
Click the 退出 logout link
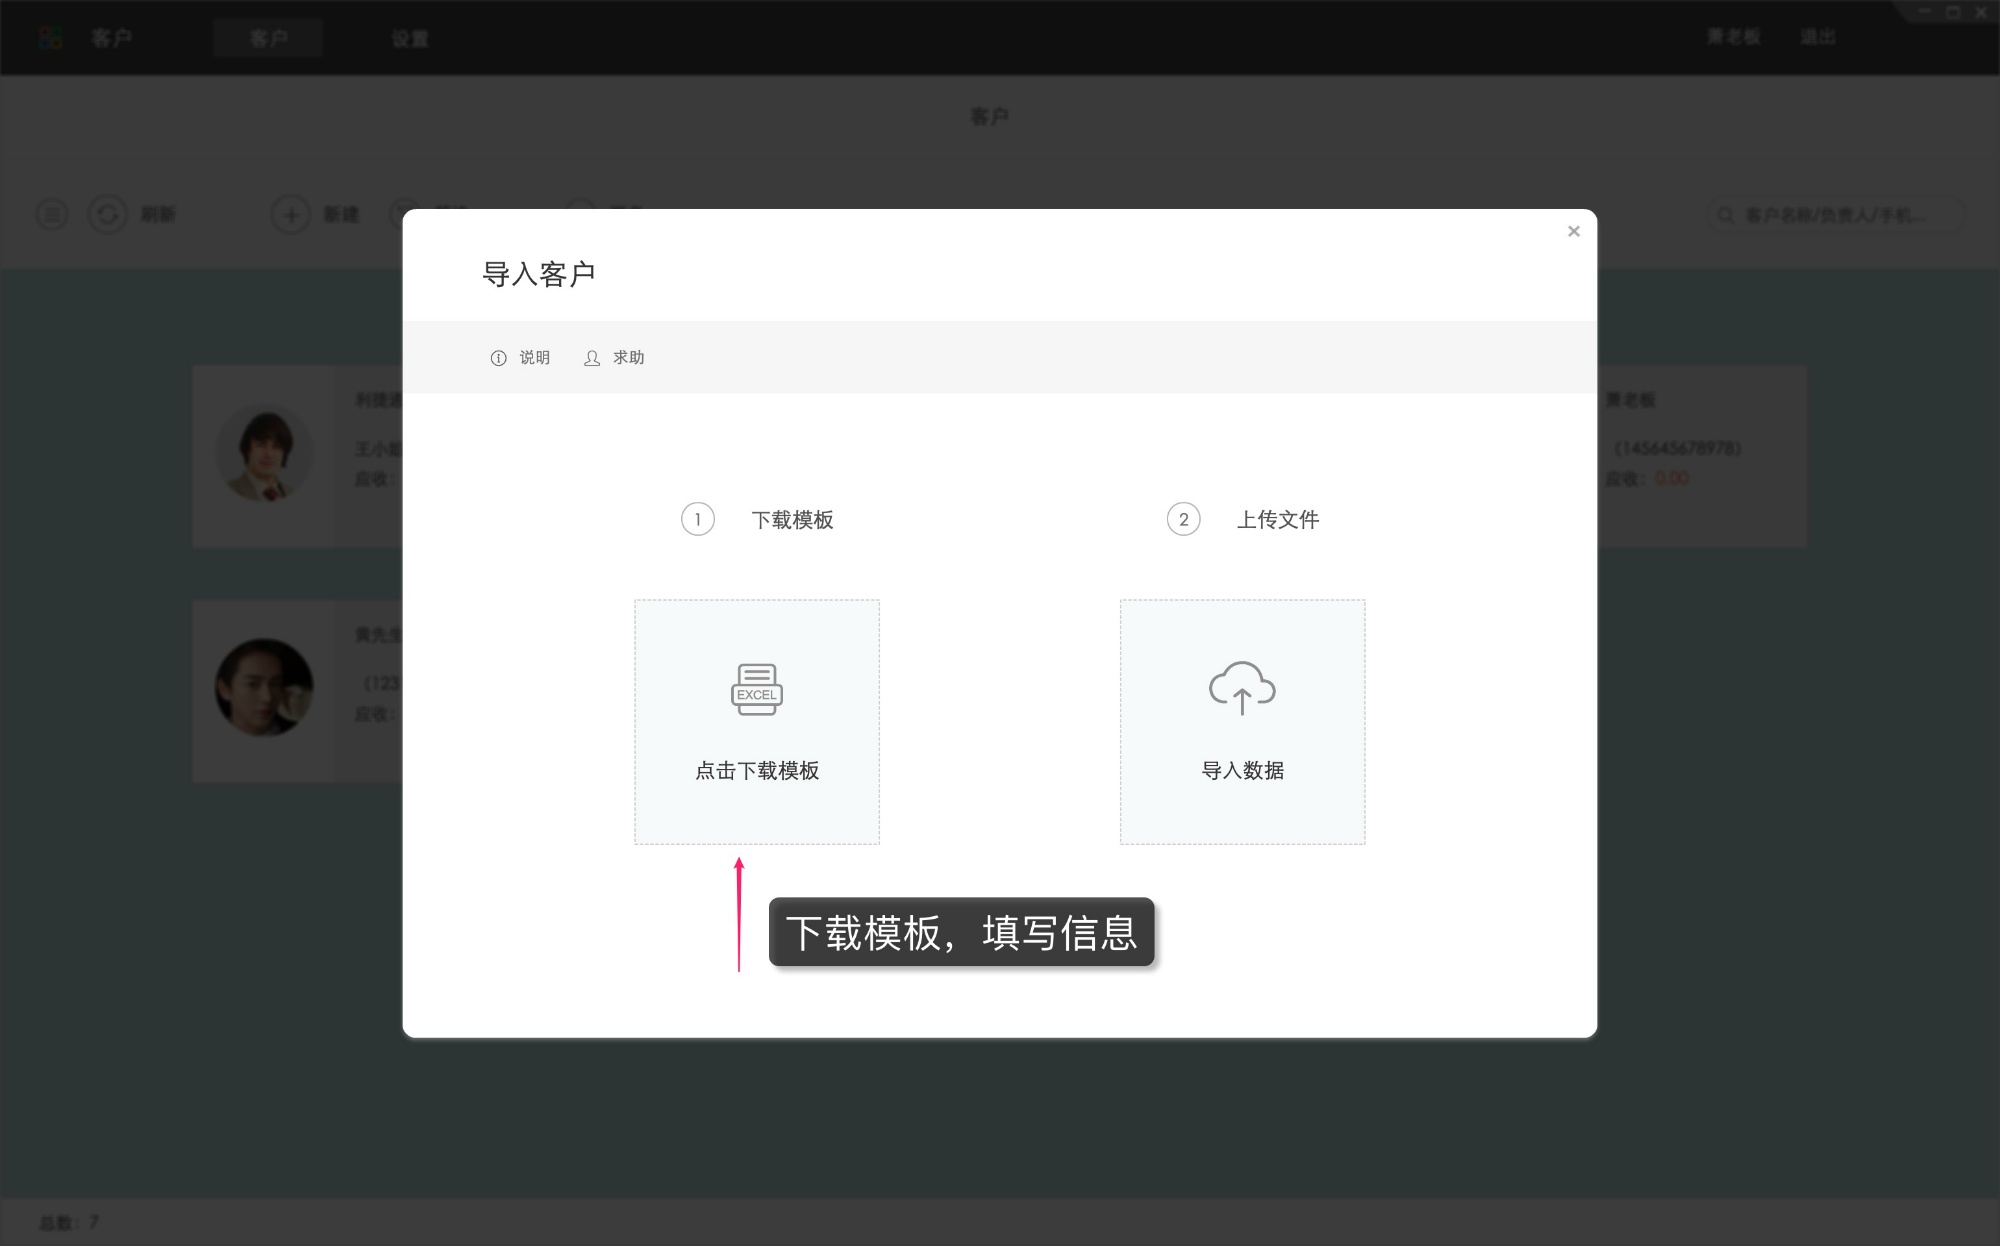[1820, 35]
